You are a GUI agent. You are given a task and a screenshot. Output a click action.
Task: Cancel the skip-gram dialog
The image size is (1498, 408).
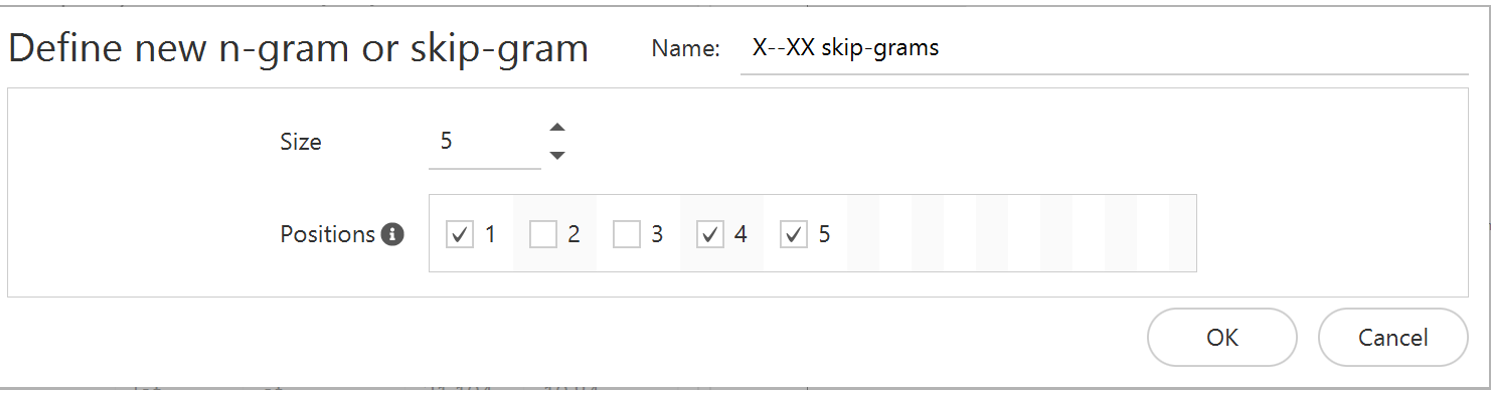1392,337
